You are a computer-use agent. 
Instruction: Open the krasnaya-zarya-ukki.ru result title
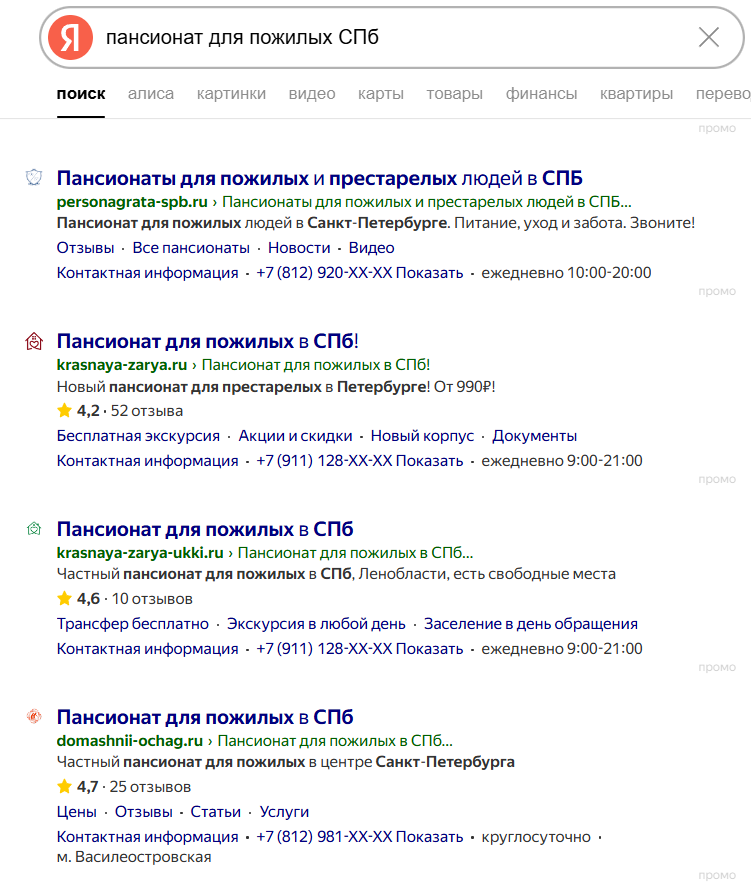coord(205,529)
